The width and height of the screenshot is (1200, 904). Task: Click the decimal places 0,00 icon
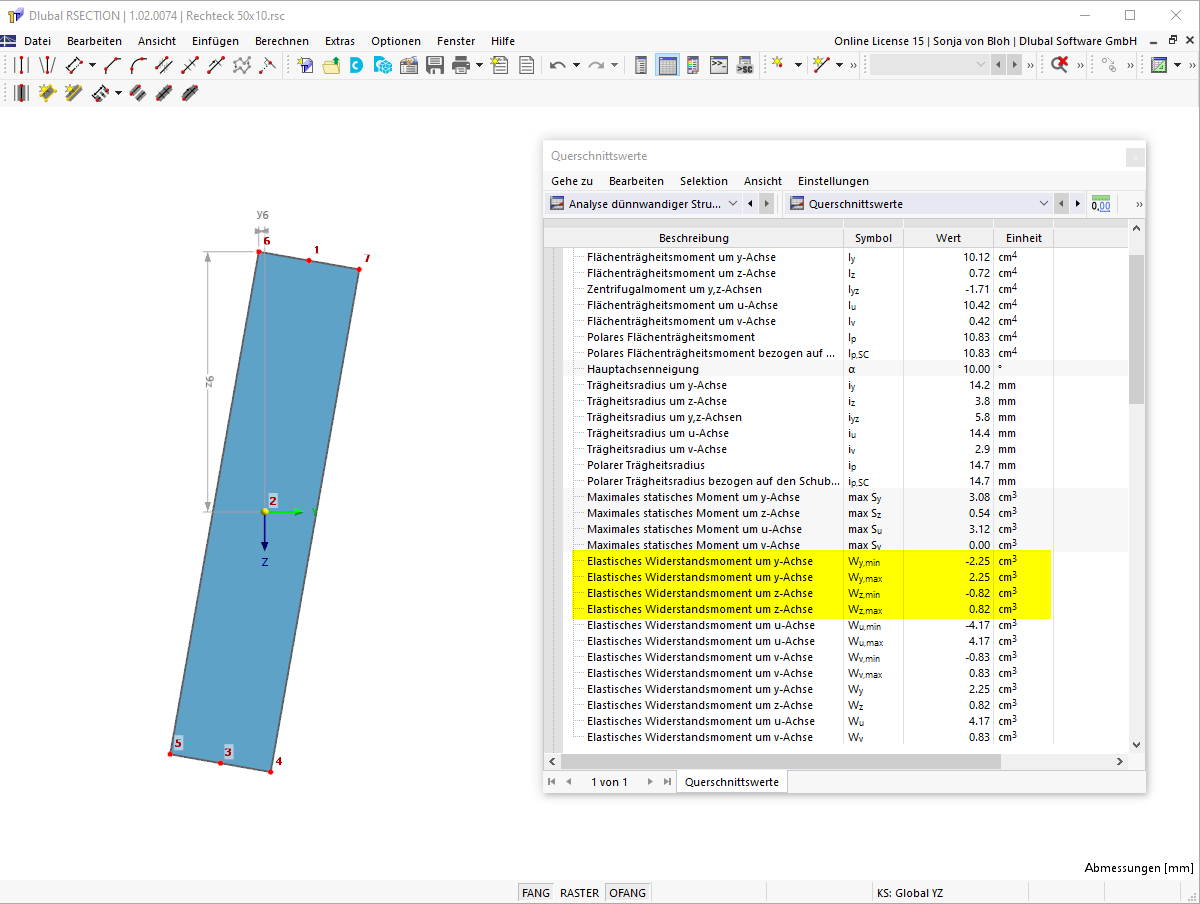1101,204
